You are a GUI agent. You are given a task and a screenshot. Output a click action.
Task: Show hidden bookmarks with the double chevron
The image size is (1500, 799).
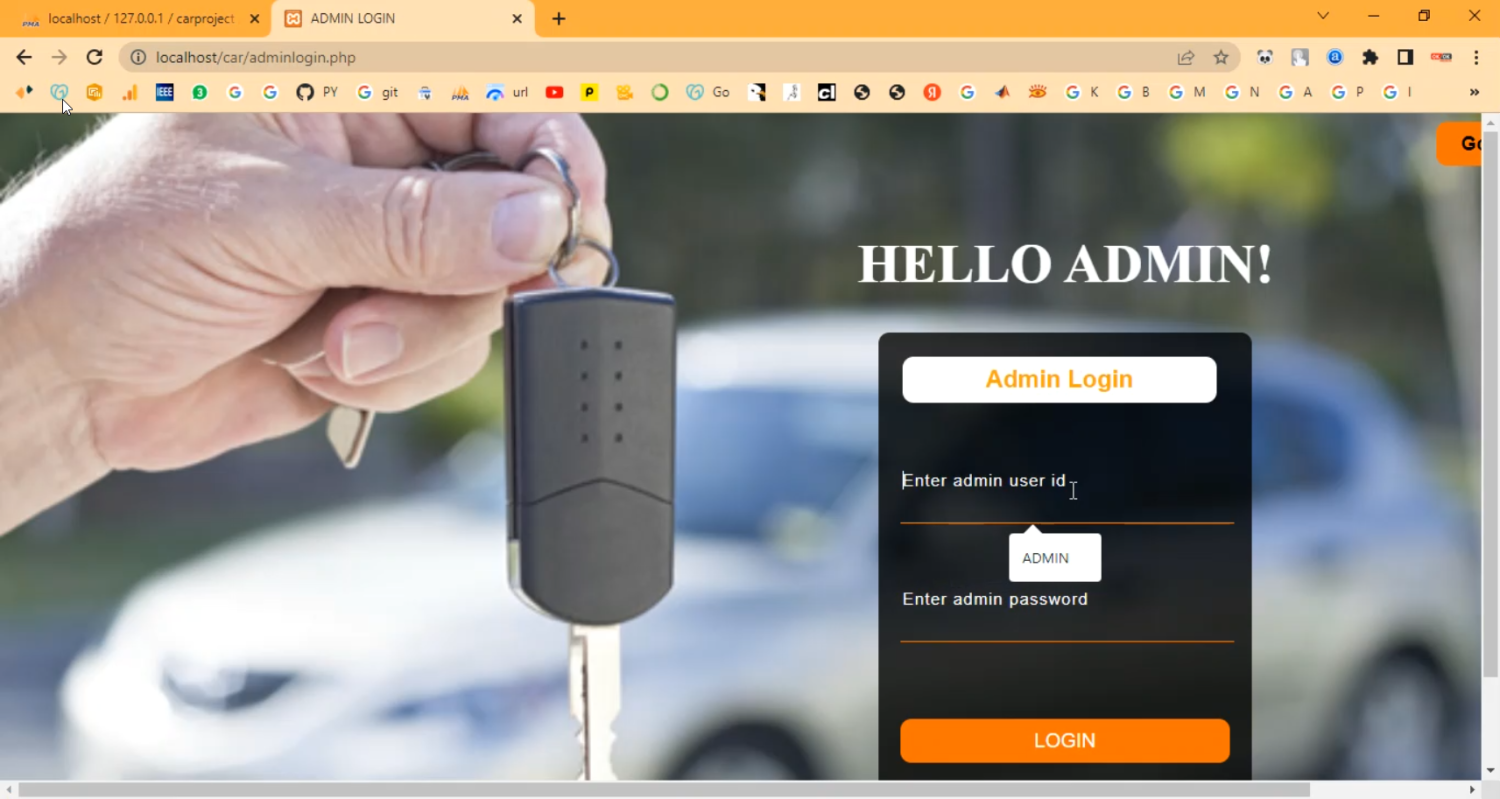pos(1474,92)
